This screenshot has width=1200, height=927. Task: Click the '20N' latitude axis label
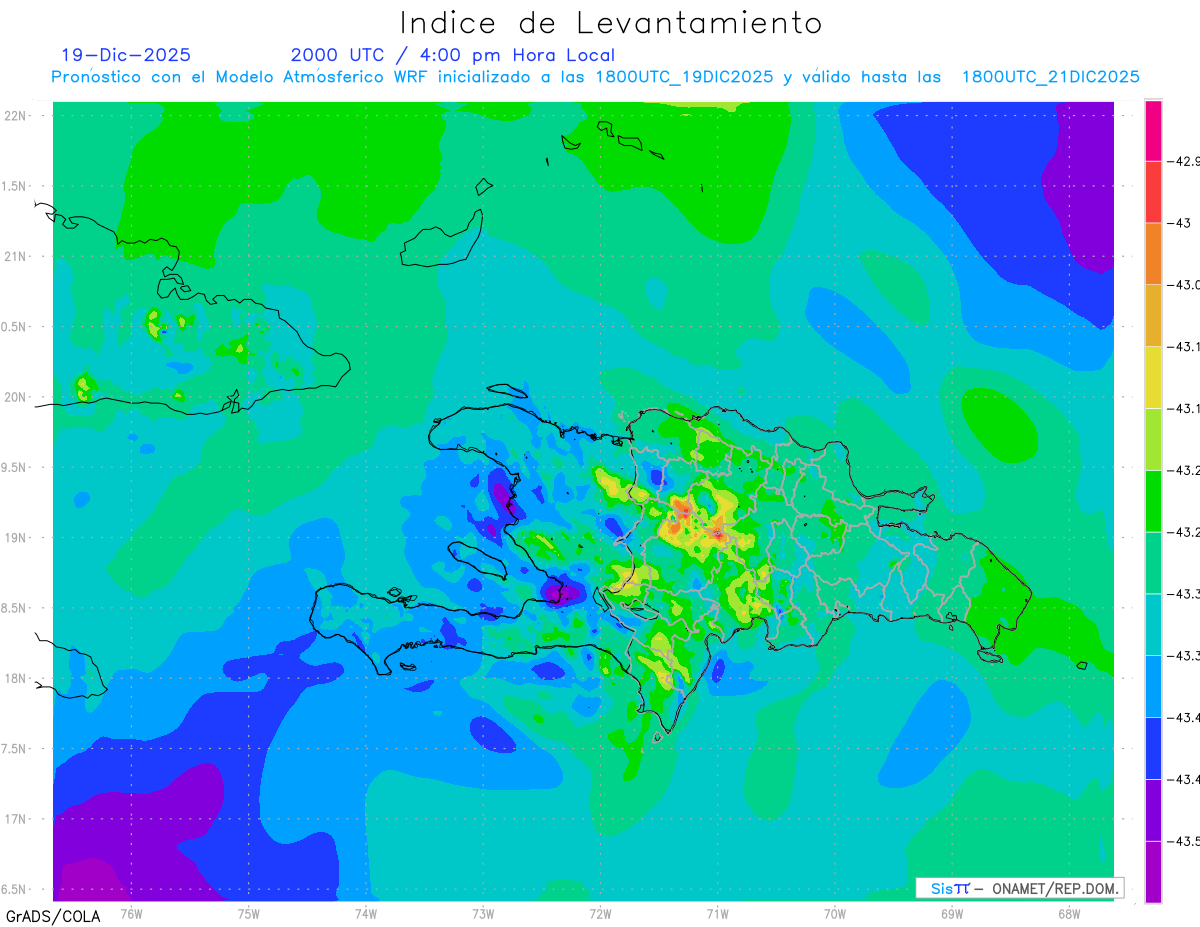16,397
